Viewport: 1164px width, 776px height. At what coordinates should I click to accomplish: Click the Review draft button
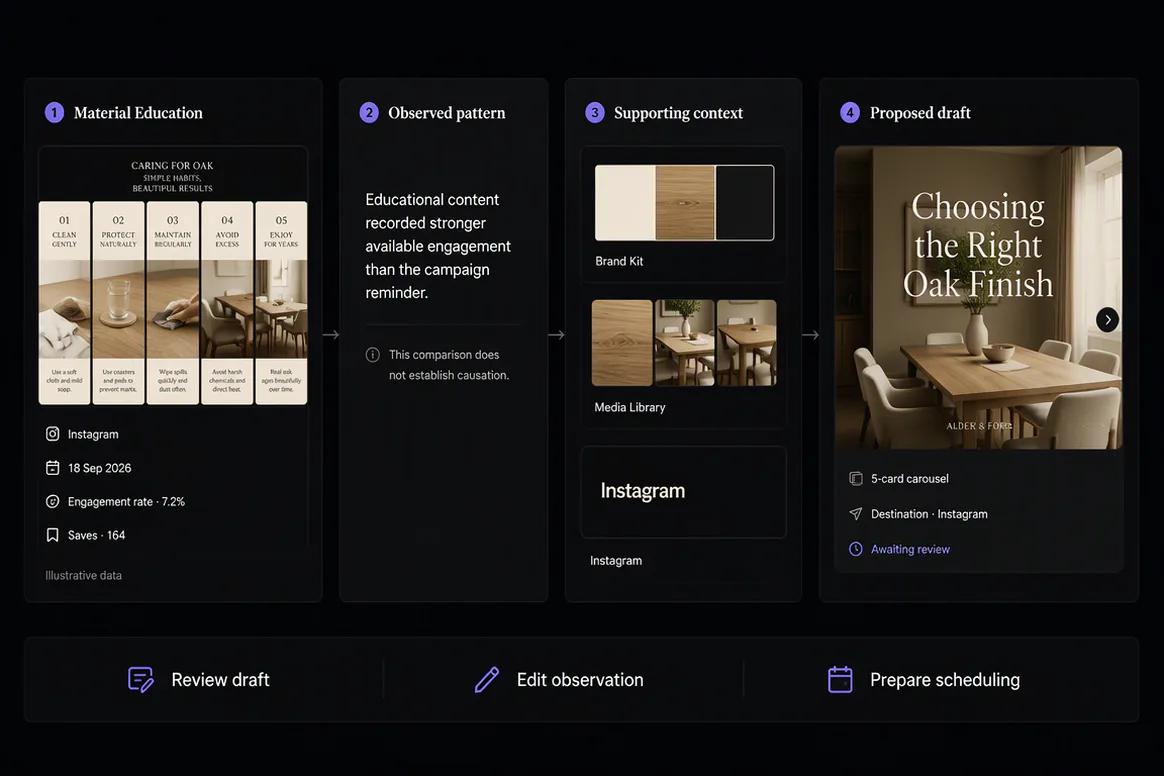(198, 679)
